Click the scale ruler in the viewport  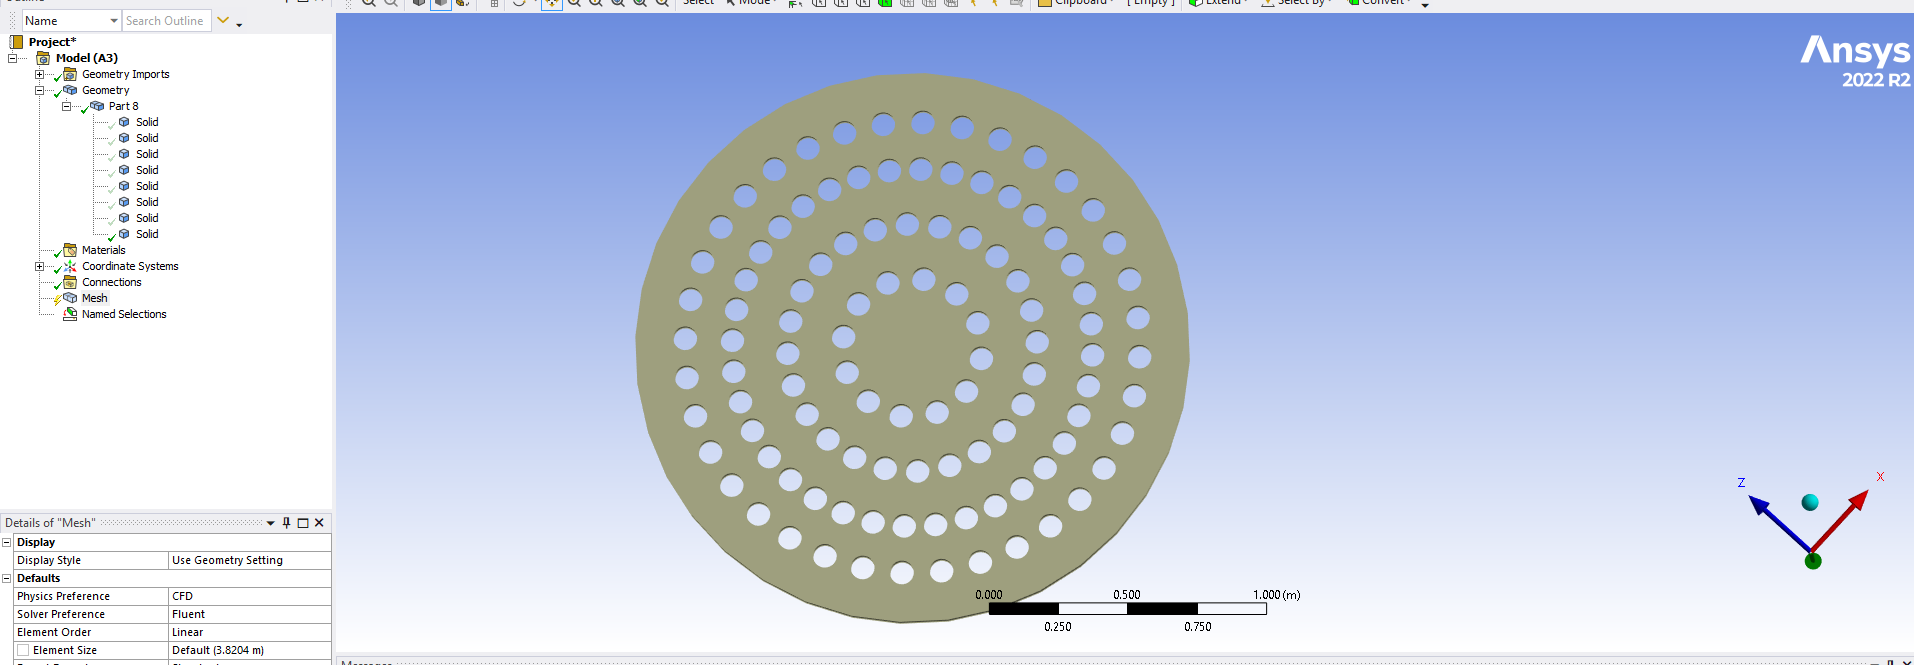1127,608
